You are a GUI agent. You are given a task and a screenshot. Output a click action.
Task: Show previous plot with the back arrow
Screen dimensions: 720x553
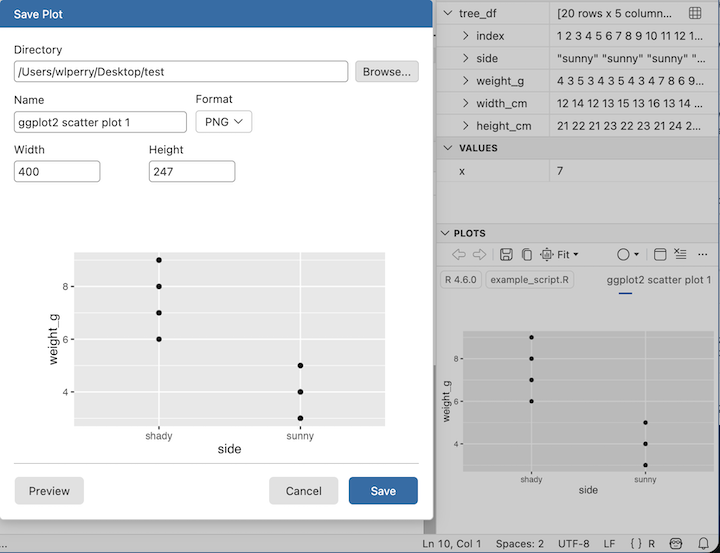459,254
